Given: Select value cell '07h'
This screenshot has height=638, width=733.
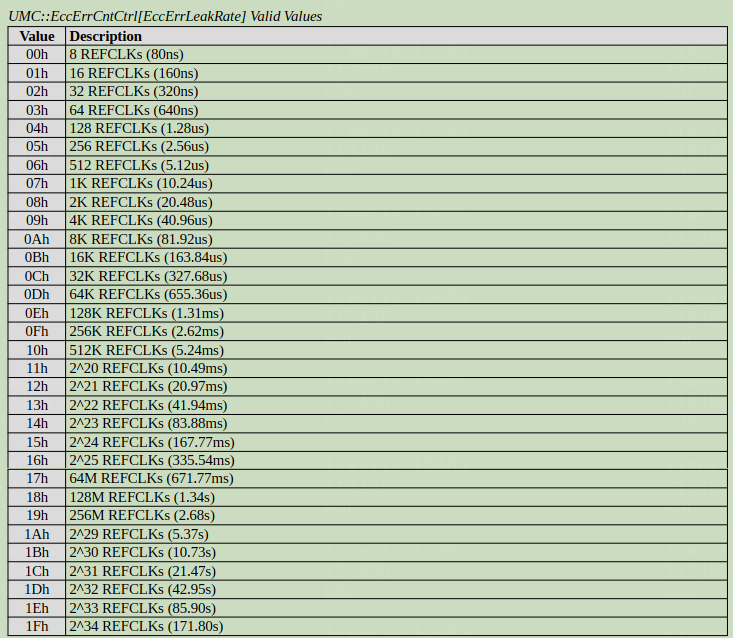Looking at the screenshot, I should pyautogui.click(x=37, y=184).
